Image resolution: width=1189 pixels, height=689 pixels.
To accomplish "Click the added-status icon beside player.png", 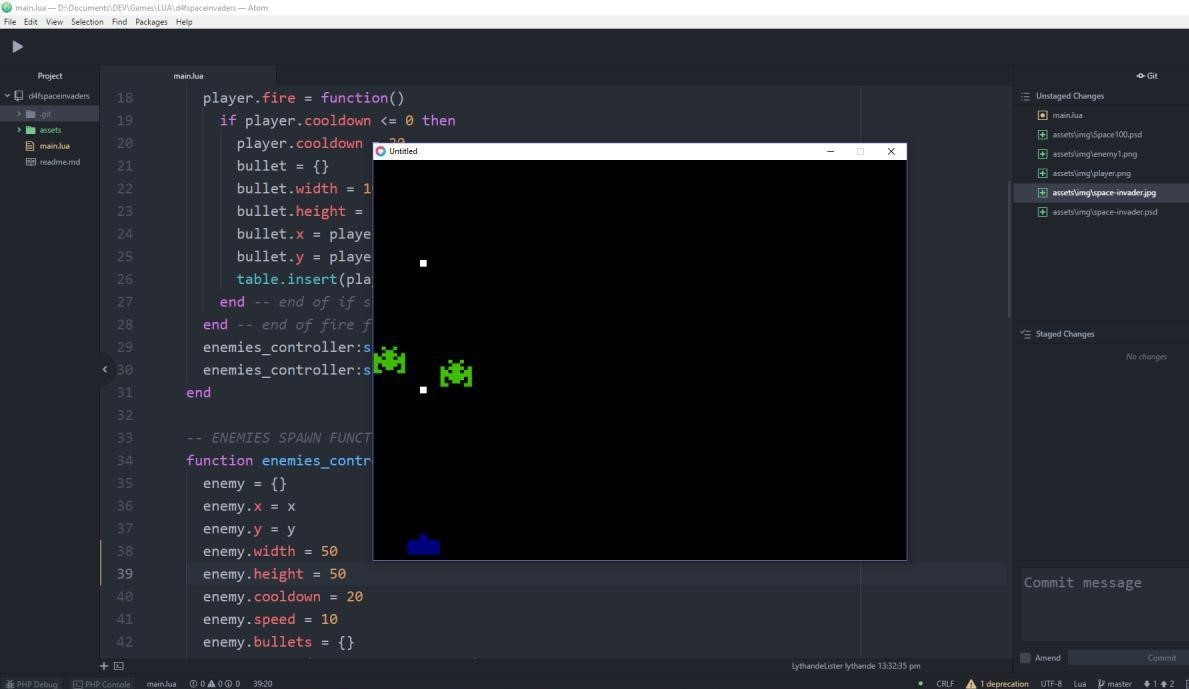I will 1043,174.
